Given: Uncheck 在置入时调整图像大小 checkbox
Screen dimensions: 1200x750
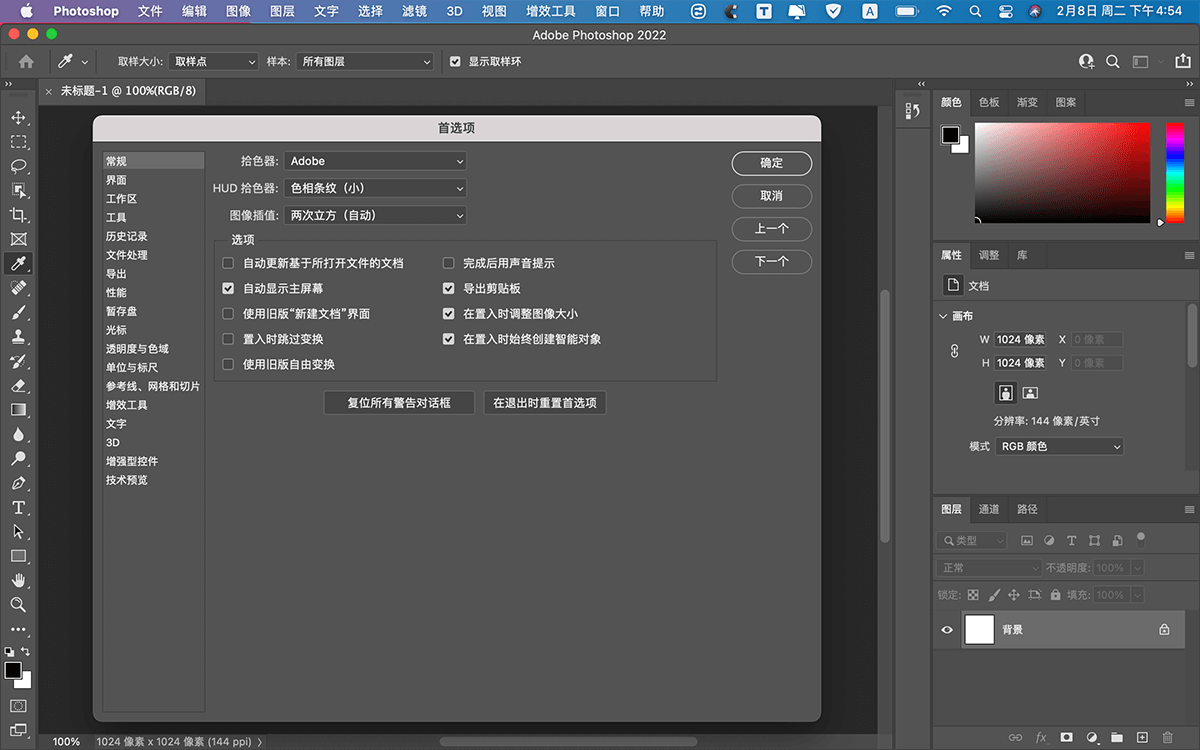Looking at the screenshot, I should pyautogui.click(x=449, y=313).
